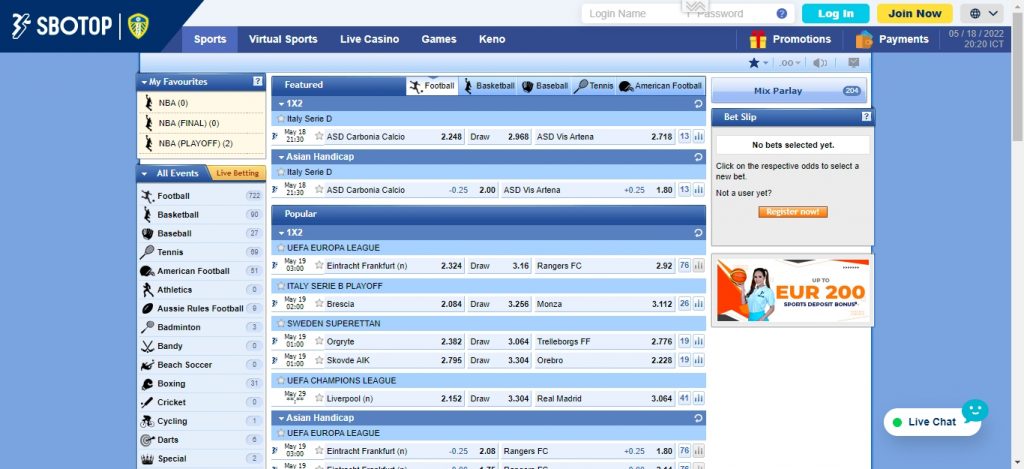Open the messages envelope icon

pyautogui.click(x=854, y=63)
